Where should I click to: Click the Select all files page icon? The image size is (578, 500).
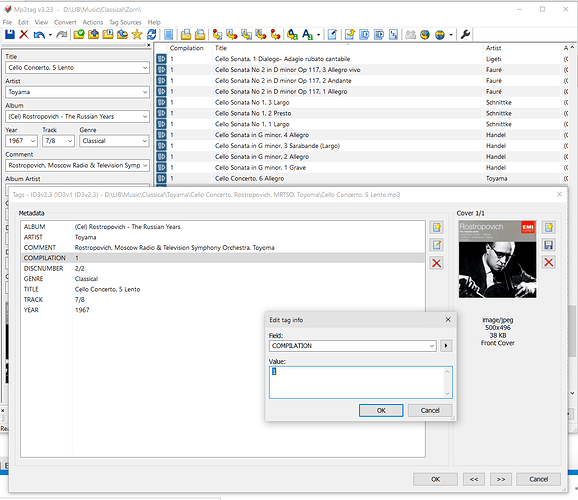point(168,35)
